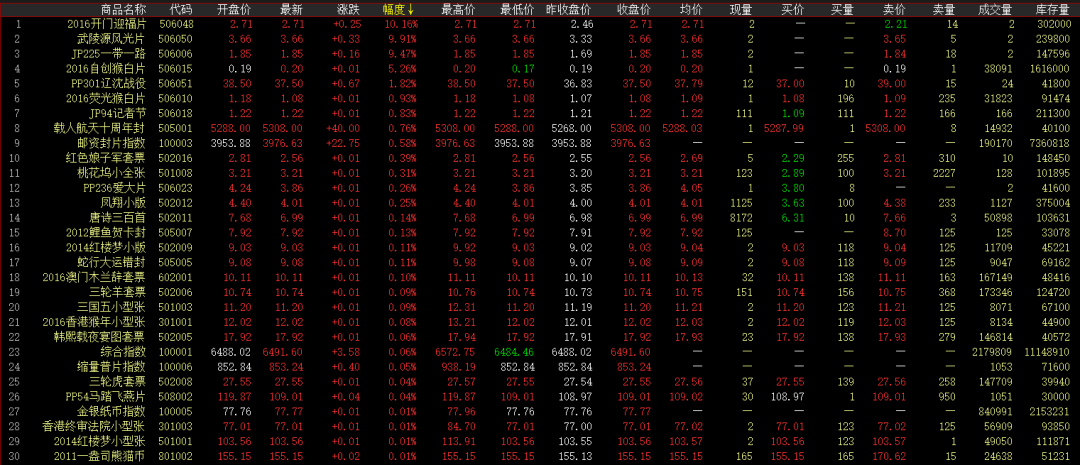
Task: Click the 涨跌 column header
Action: point(348,9)
